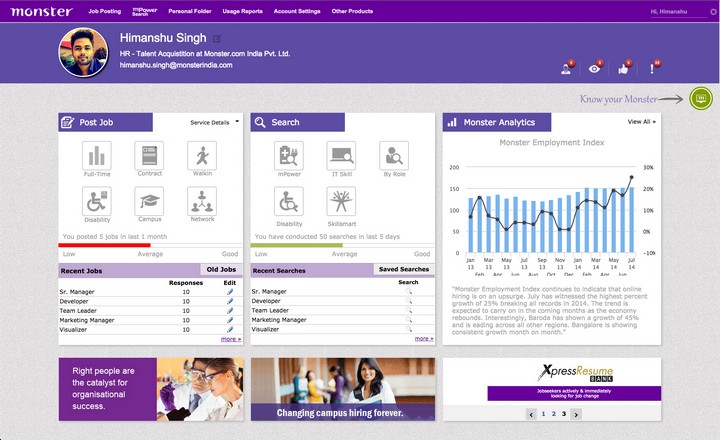Screen dimensions: 720x440
Task: Click the red job posting activity bar
Action: click(104, 245)
